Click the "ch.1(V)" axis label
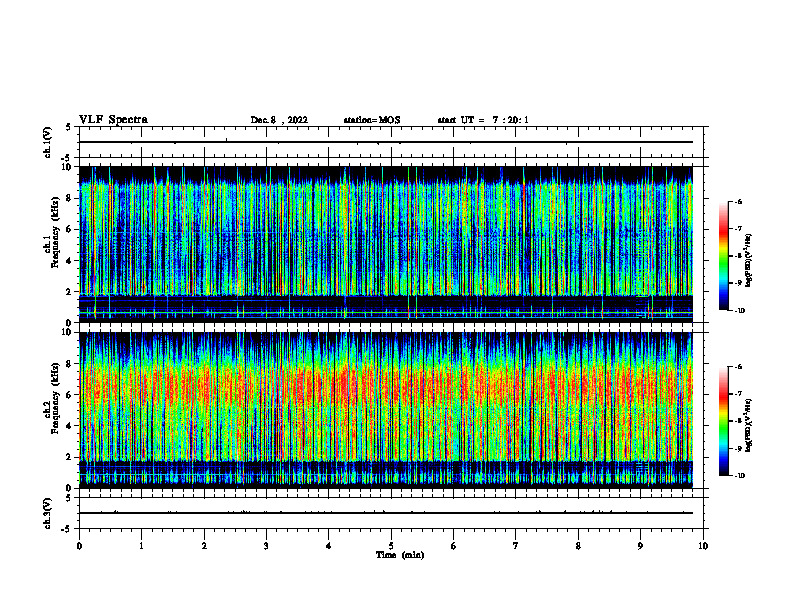The width and height of the screenshot is (792, 612). [x=48, y=142]
